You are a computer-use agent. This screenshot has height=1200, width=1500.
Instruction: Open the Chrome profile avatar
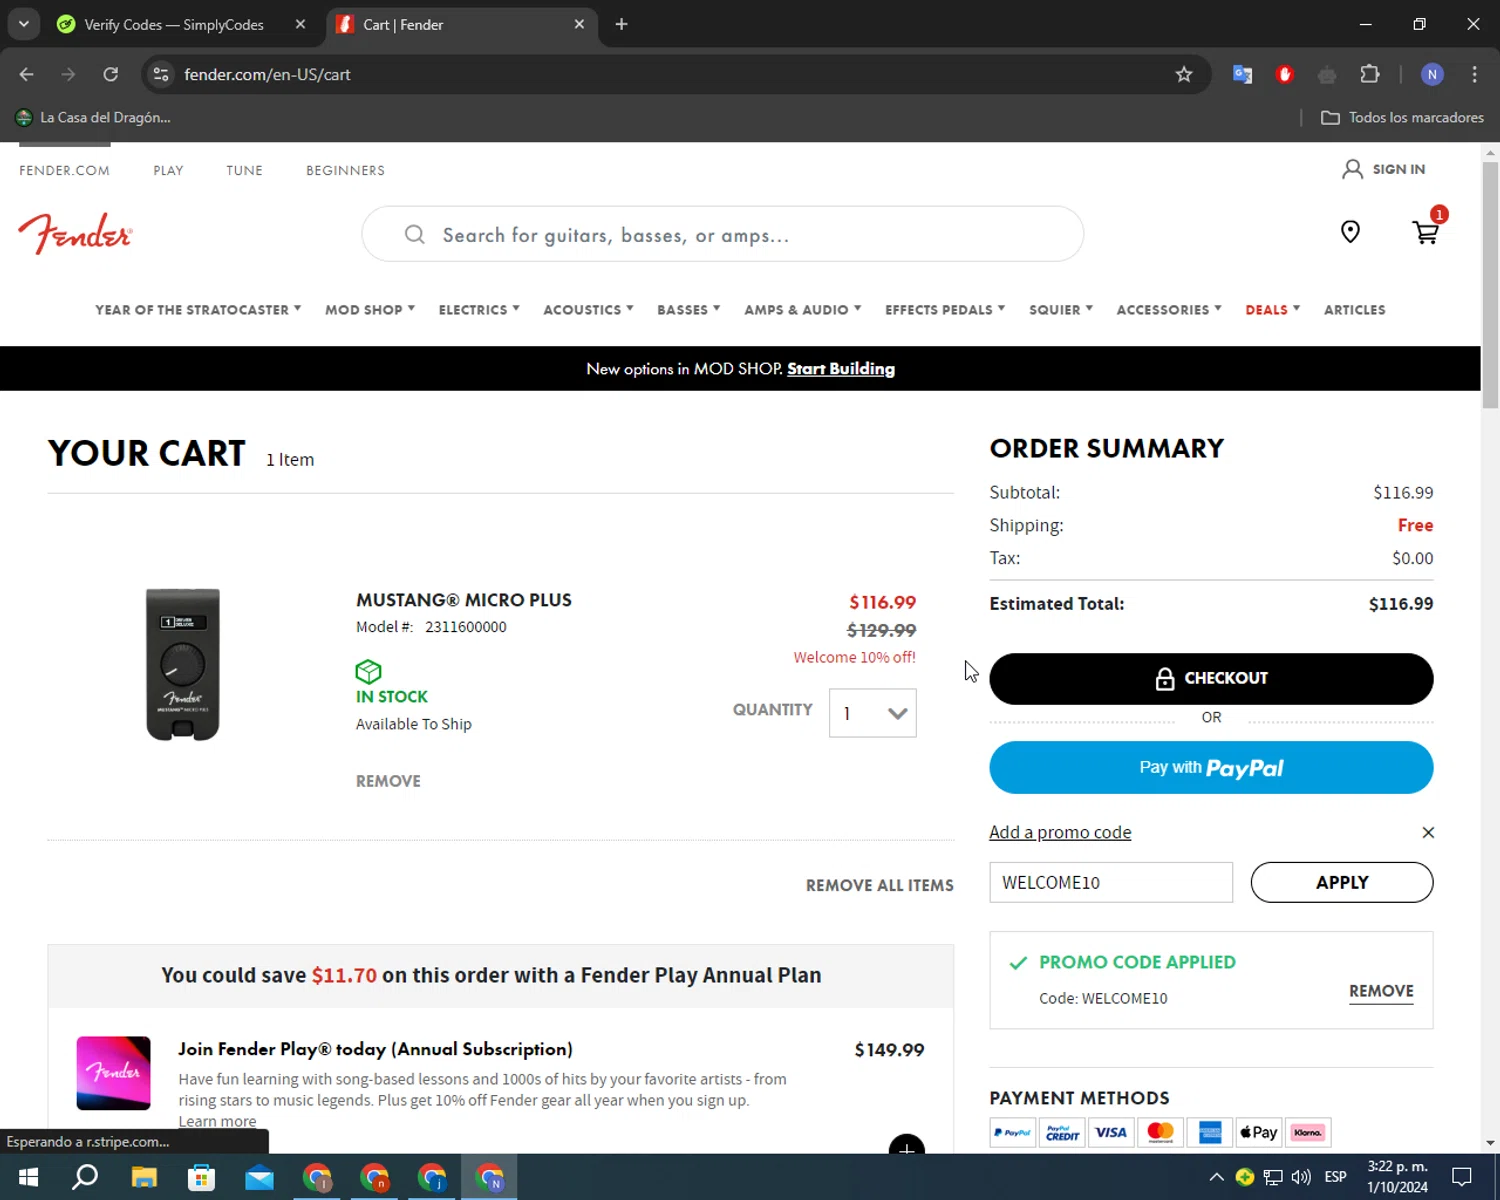pyautogui.click(x=1432, y=74)
